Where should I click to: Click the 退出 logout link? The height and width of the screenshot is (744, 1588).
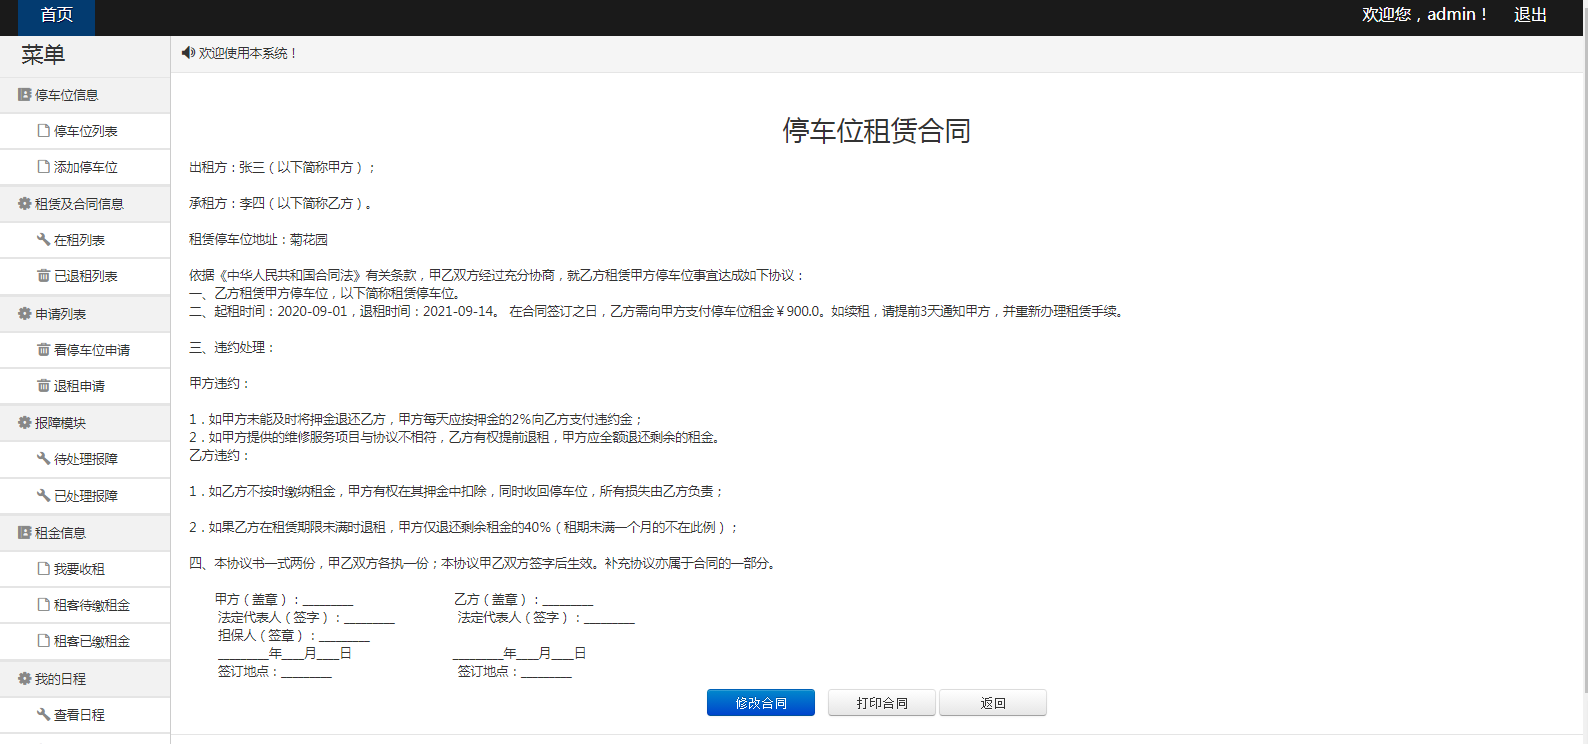(1530, 15)
